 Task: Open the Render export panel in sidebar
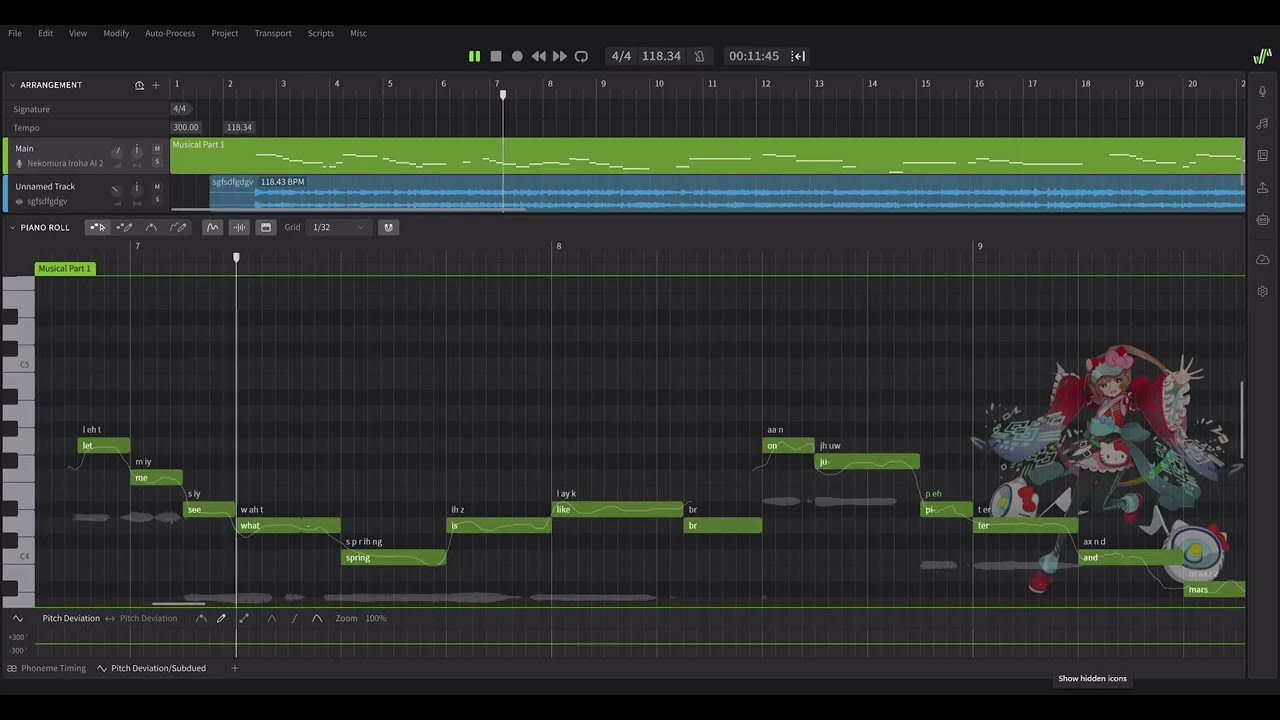(x=1263, y=187)
